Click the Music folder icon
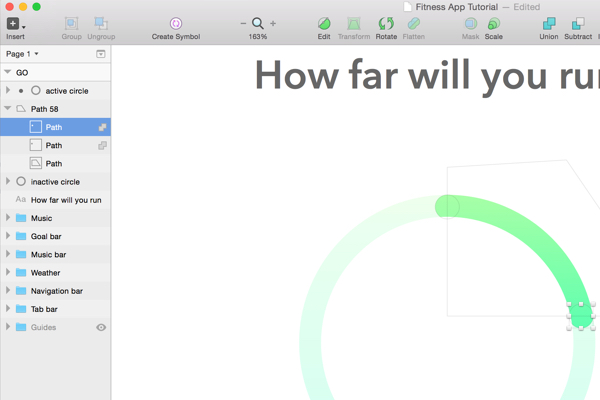The width and height of the screenshot is (600, 400). pyautogui.click(x=21, y=218)
